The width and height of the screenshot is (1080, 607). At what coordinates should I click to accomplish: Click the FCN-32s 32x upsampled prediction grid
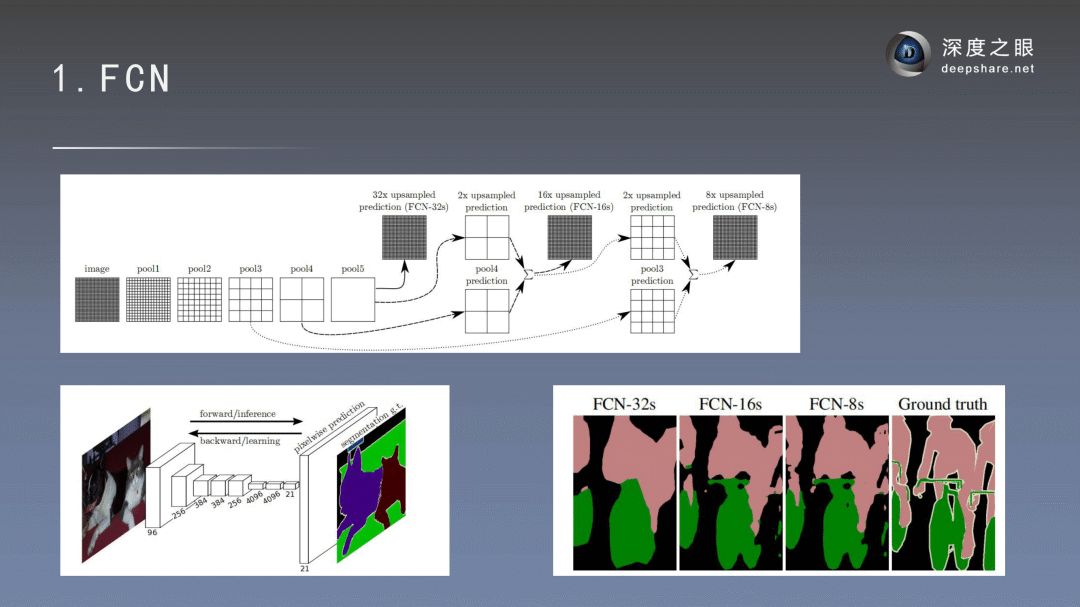coord(404,238)
